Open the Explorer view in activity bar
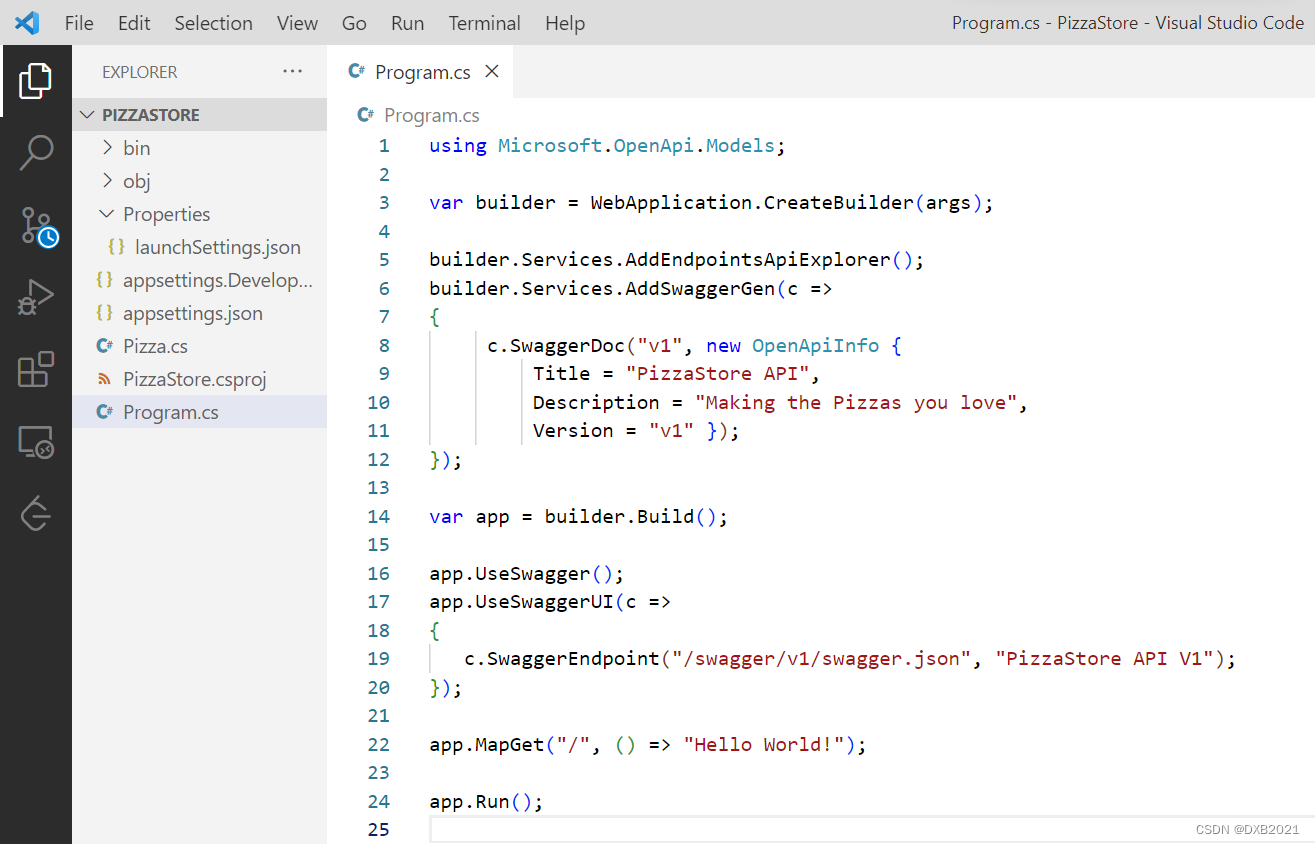 (35, 81)
